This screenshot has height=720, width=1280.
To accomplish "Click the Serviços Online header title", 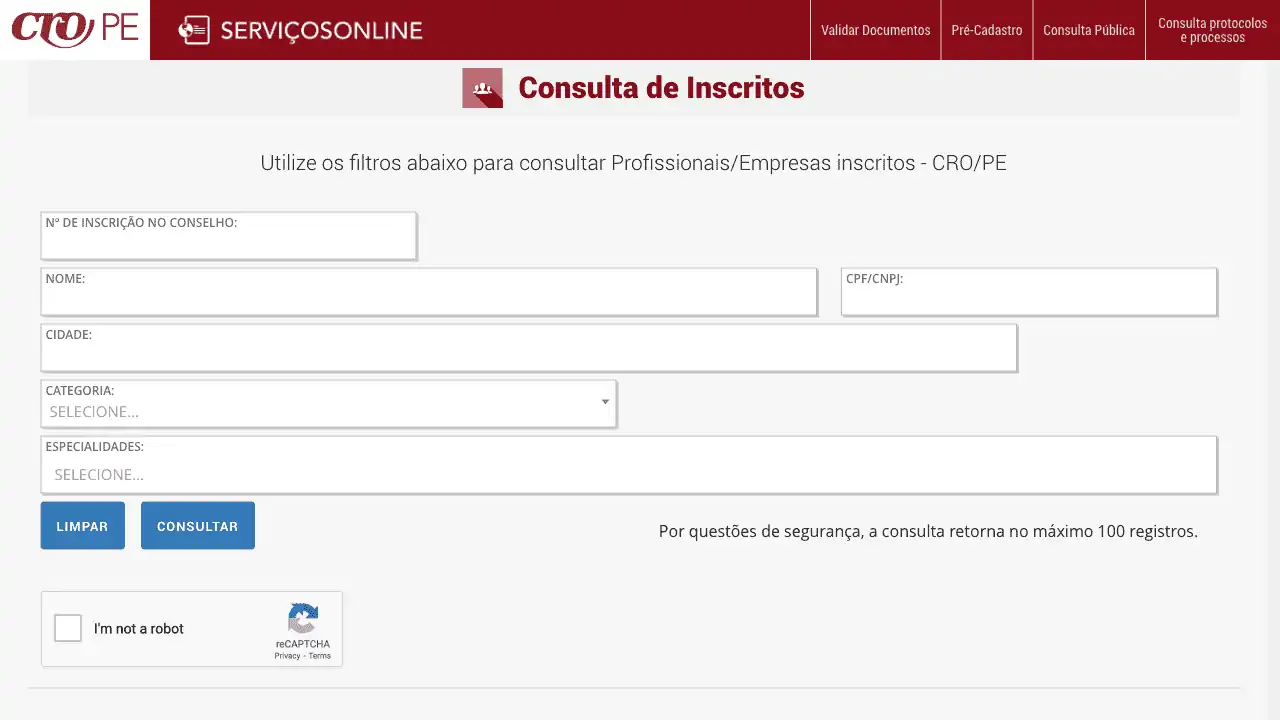I will (321, 31).
